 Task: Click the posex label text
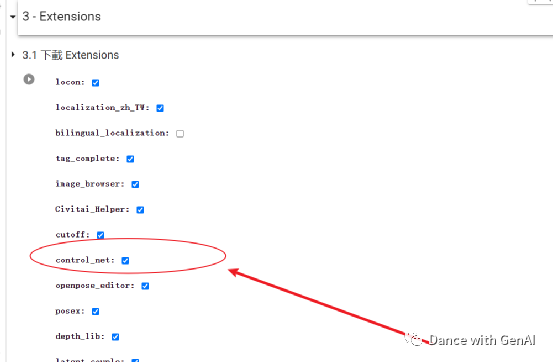click(70, 311)
